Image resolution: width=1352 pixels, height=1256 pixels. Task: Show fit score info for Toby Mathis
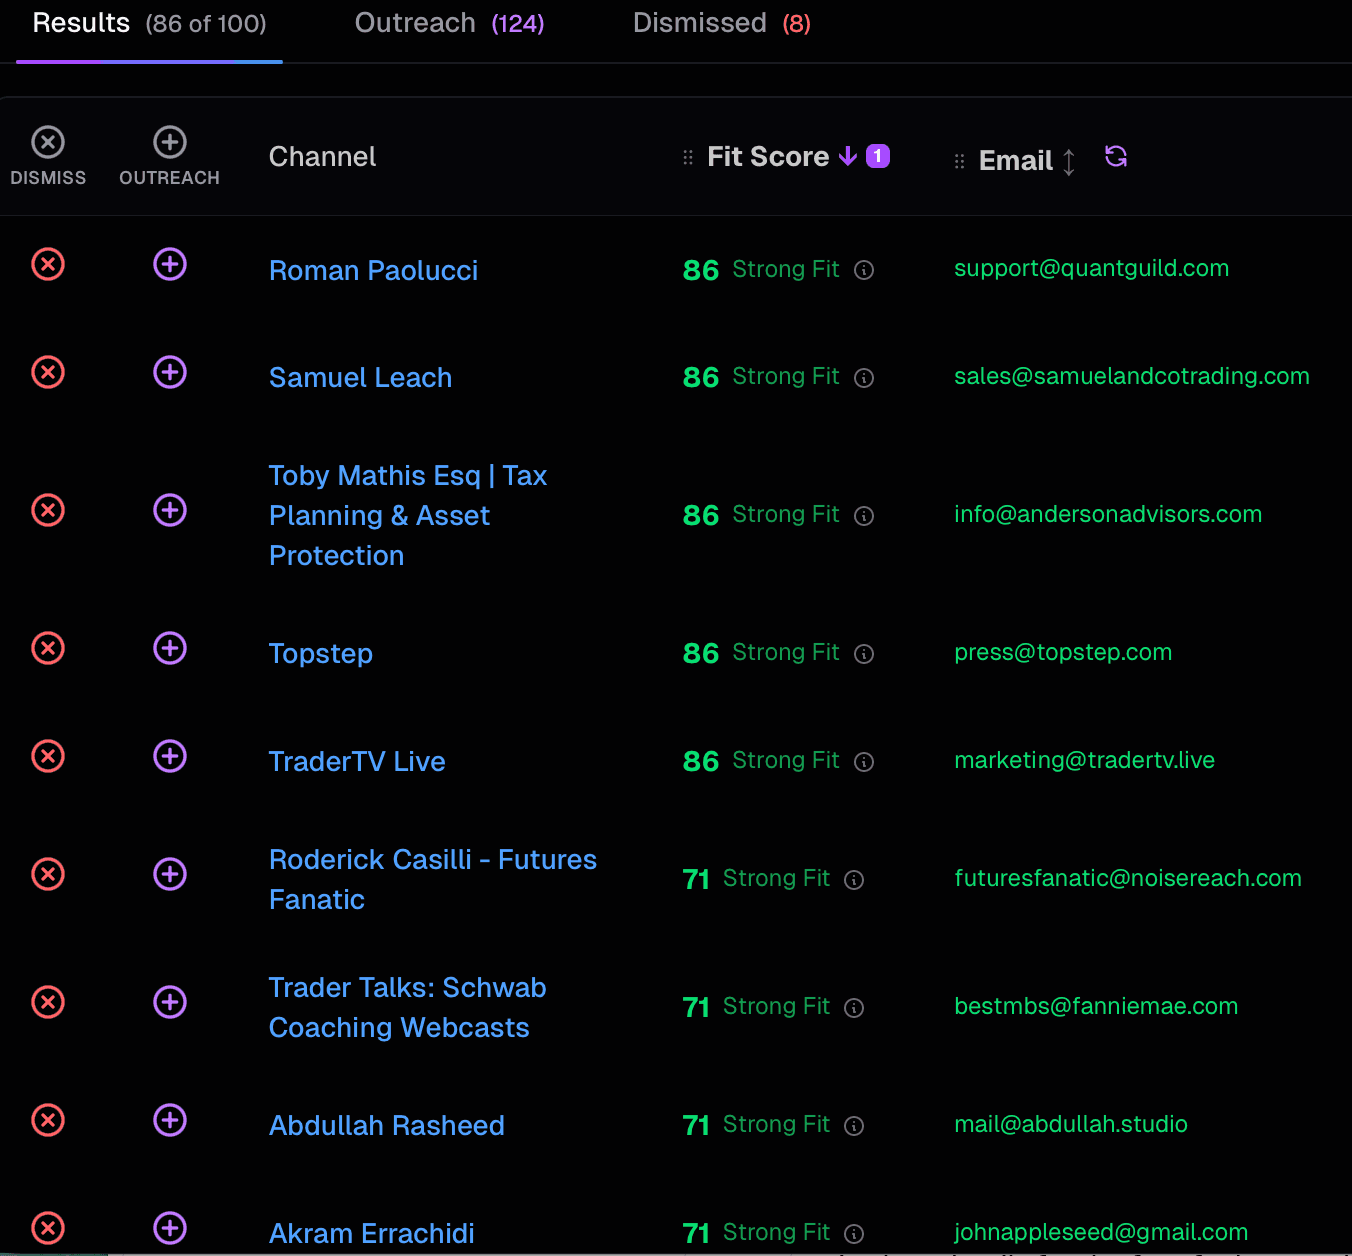(864, 516)
